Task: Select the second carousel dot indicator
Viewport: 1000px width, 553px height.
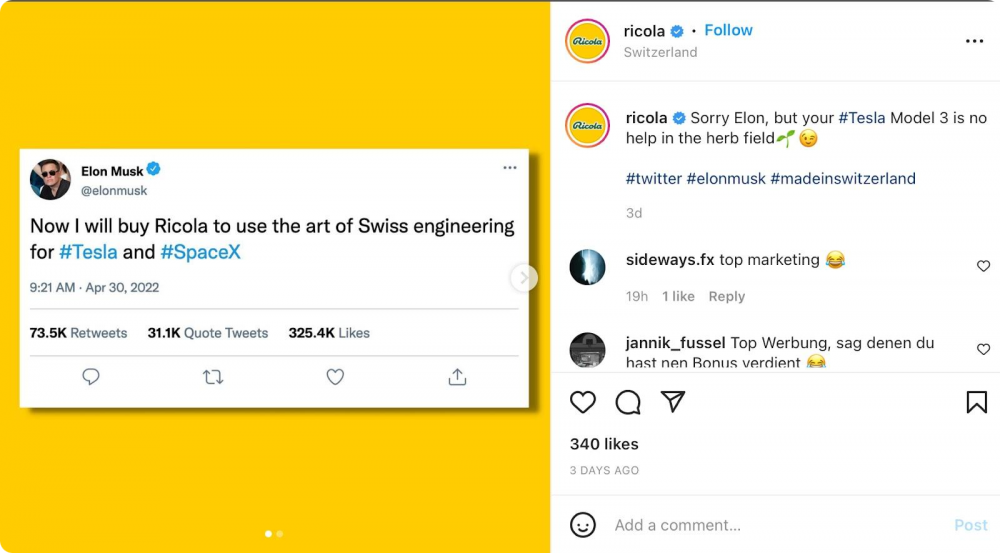Action: tap(279, 534)
